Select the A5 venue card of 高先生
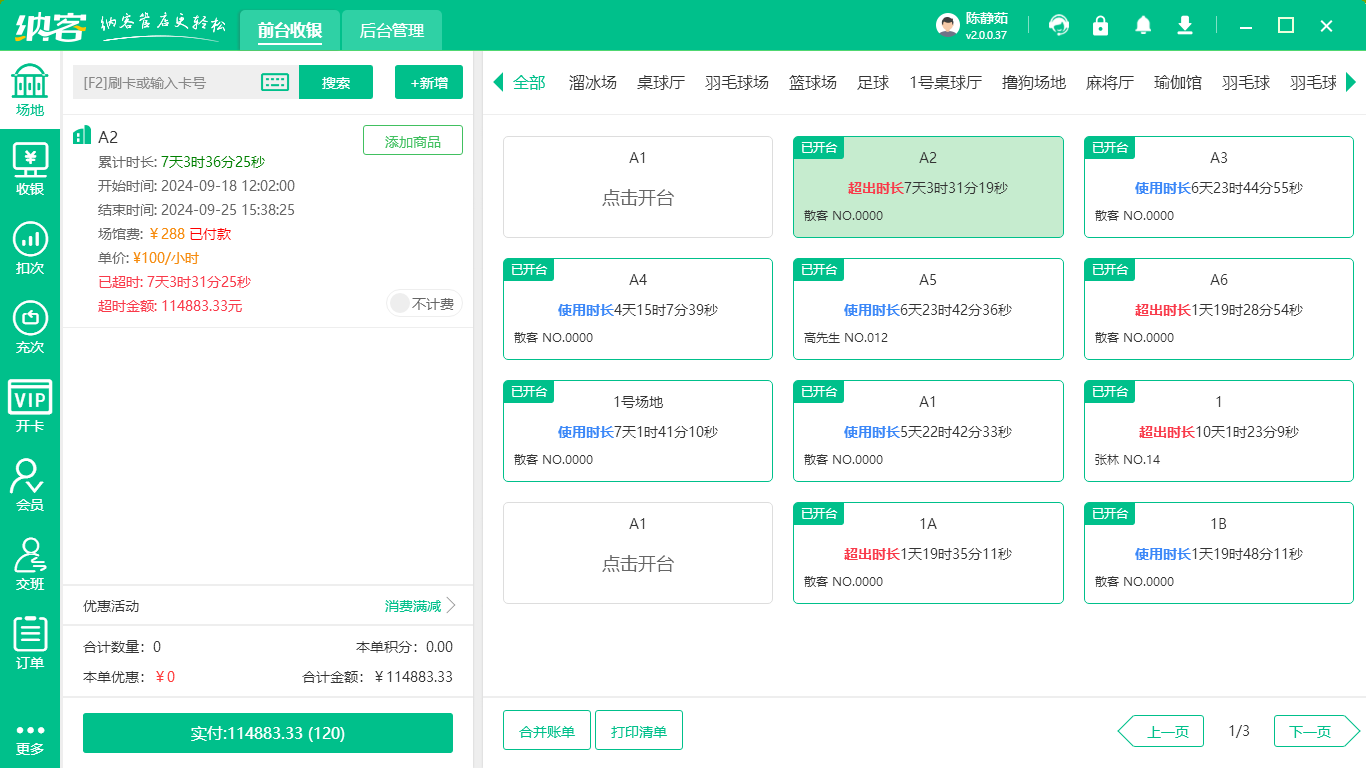Screen dimensions: 1366x768 (927, 309)
